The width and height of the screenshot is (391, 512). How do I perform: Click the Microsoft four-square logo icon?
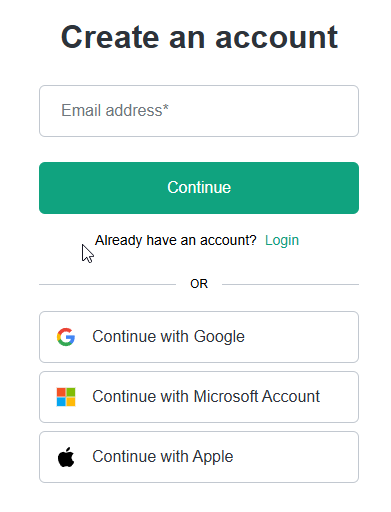click(x=66, y=397)
